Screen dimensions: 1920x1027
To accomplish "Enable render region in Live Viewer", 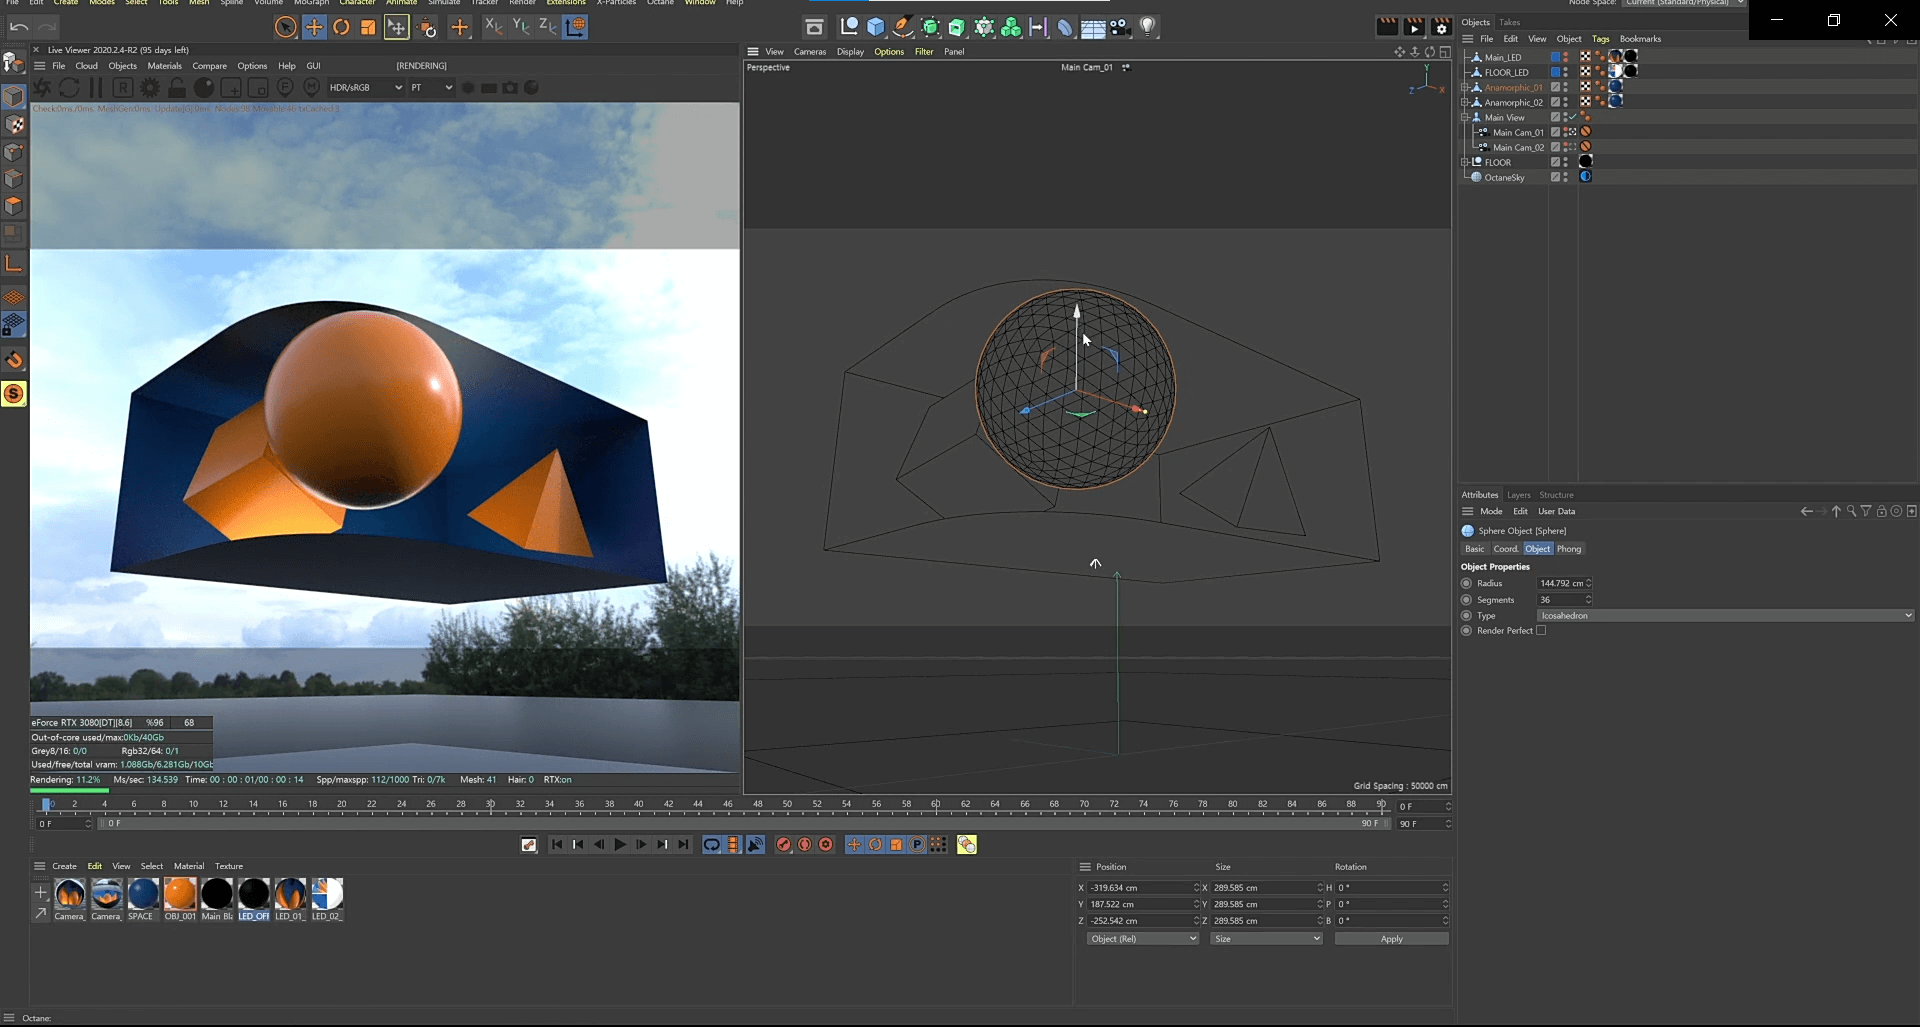I will [x=231, y=88].
